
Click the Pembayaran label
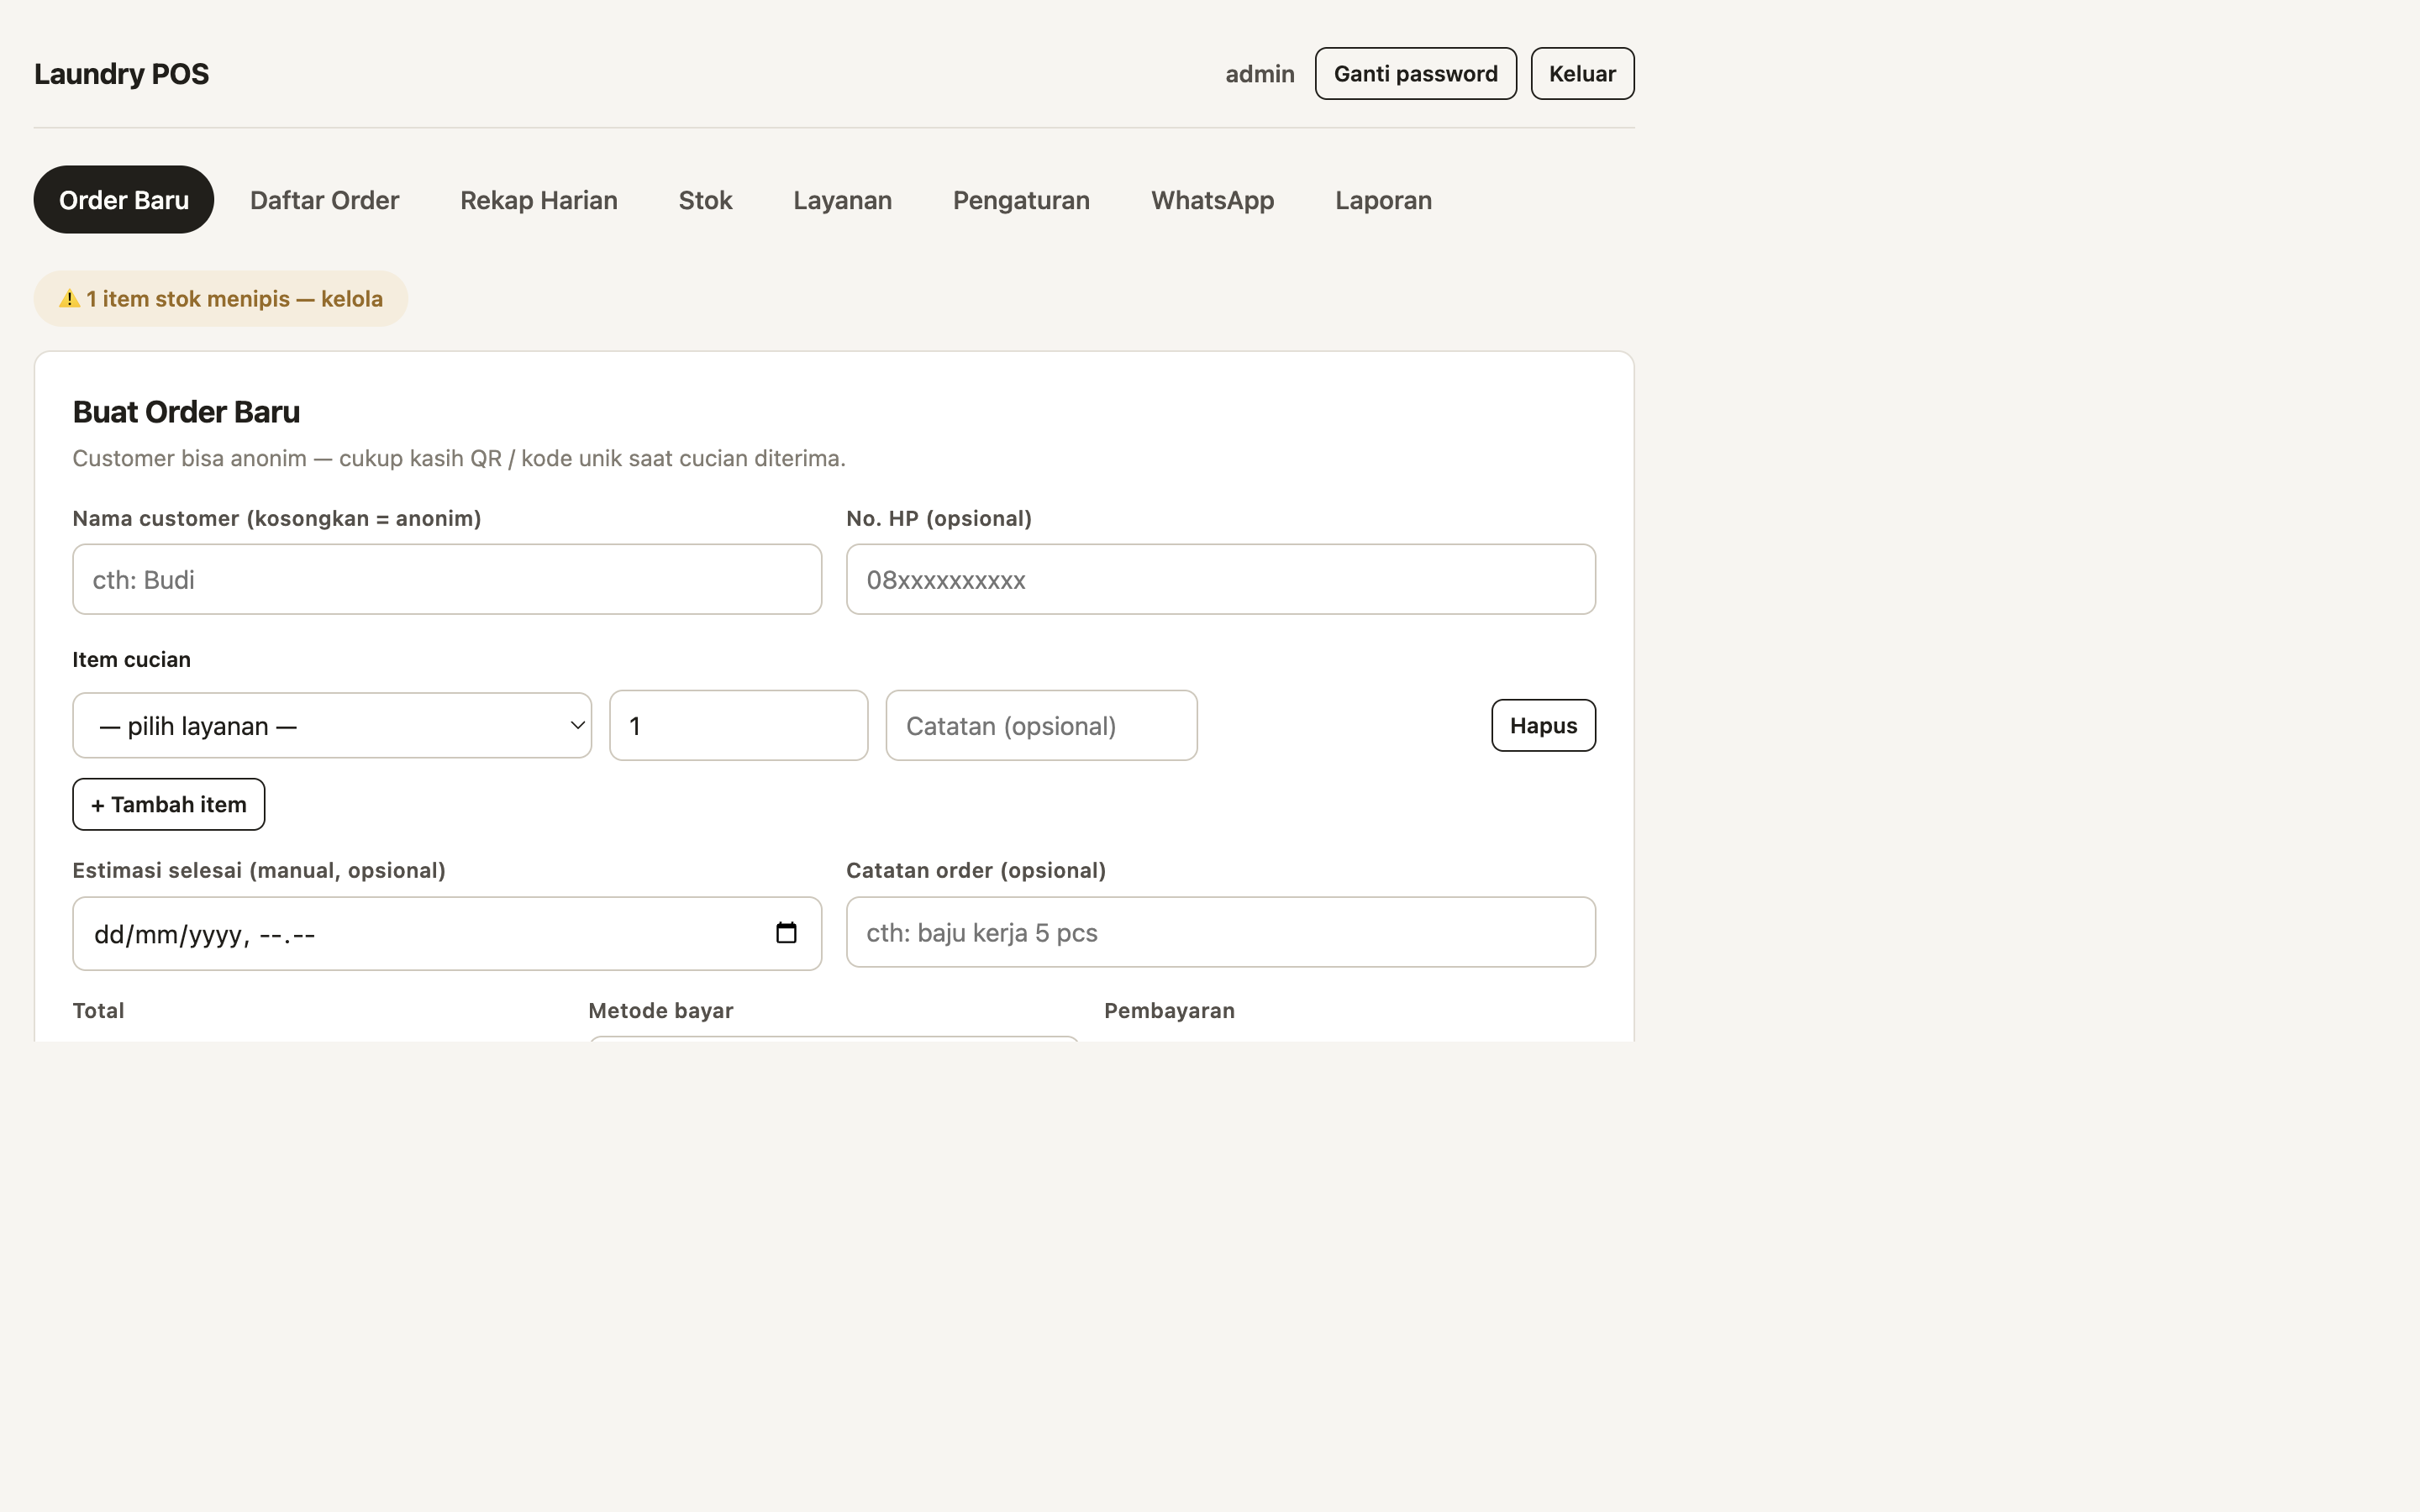1169,1011
